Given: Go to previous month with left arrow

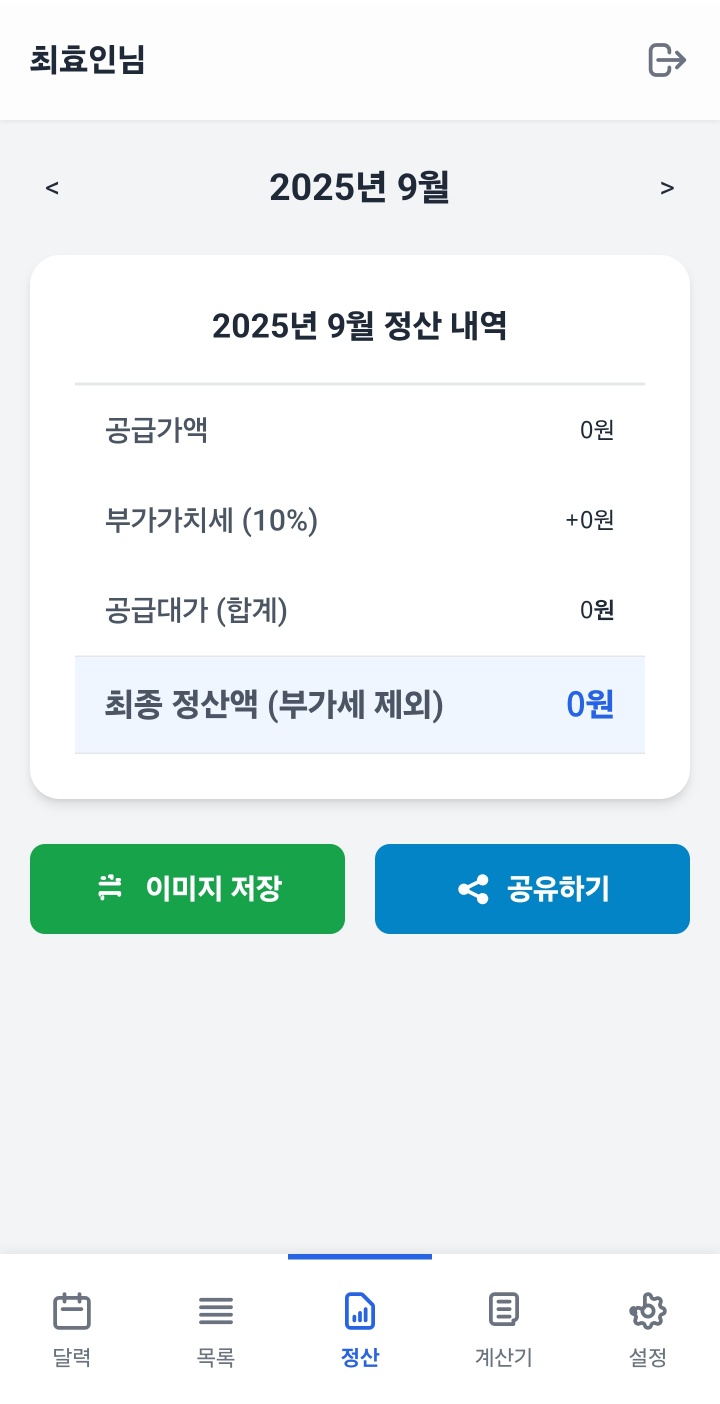Looking at the screenshot, I should click(52, 188).
